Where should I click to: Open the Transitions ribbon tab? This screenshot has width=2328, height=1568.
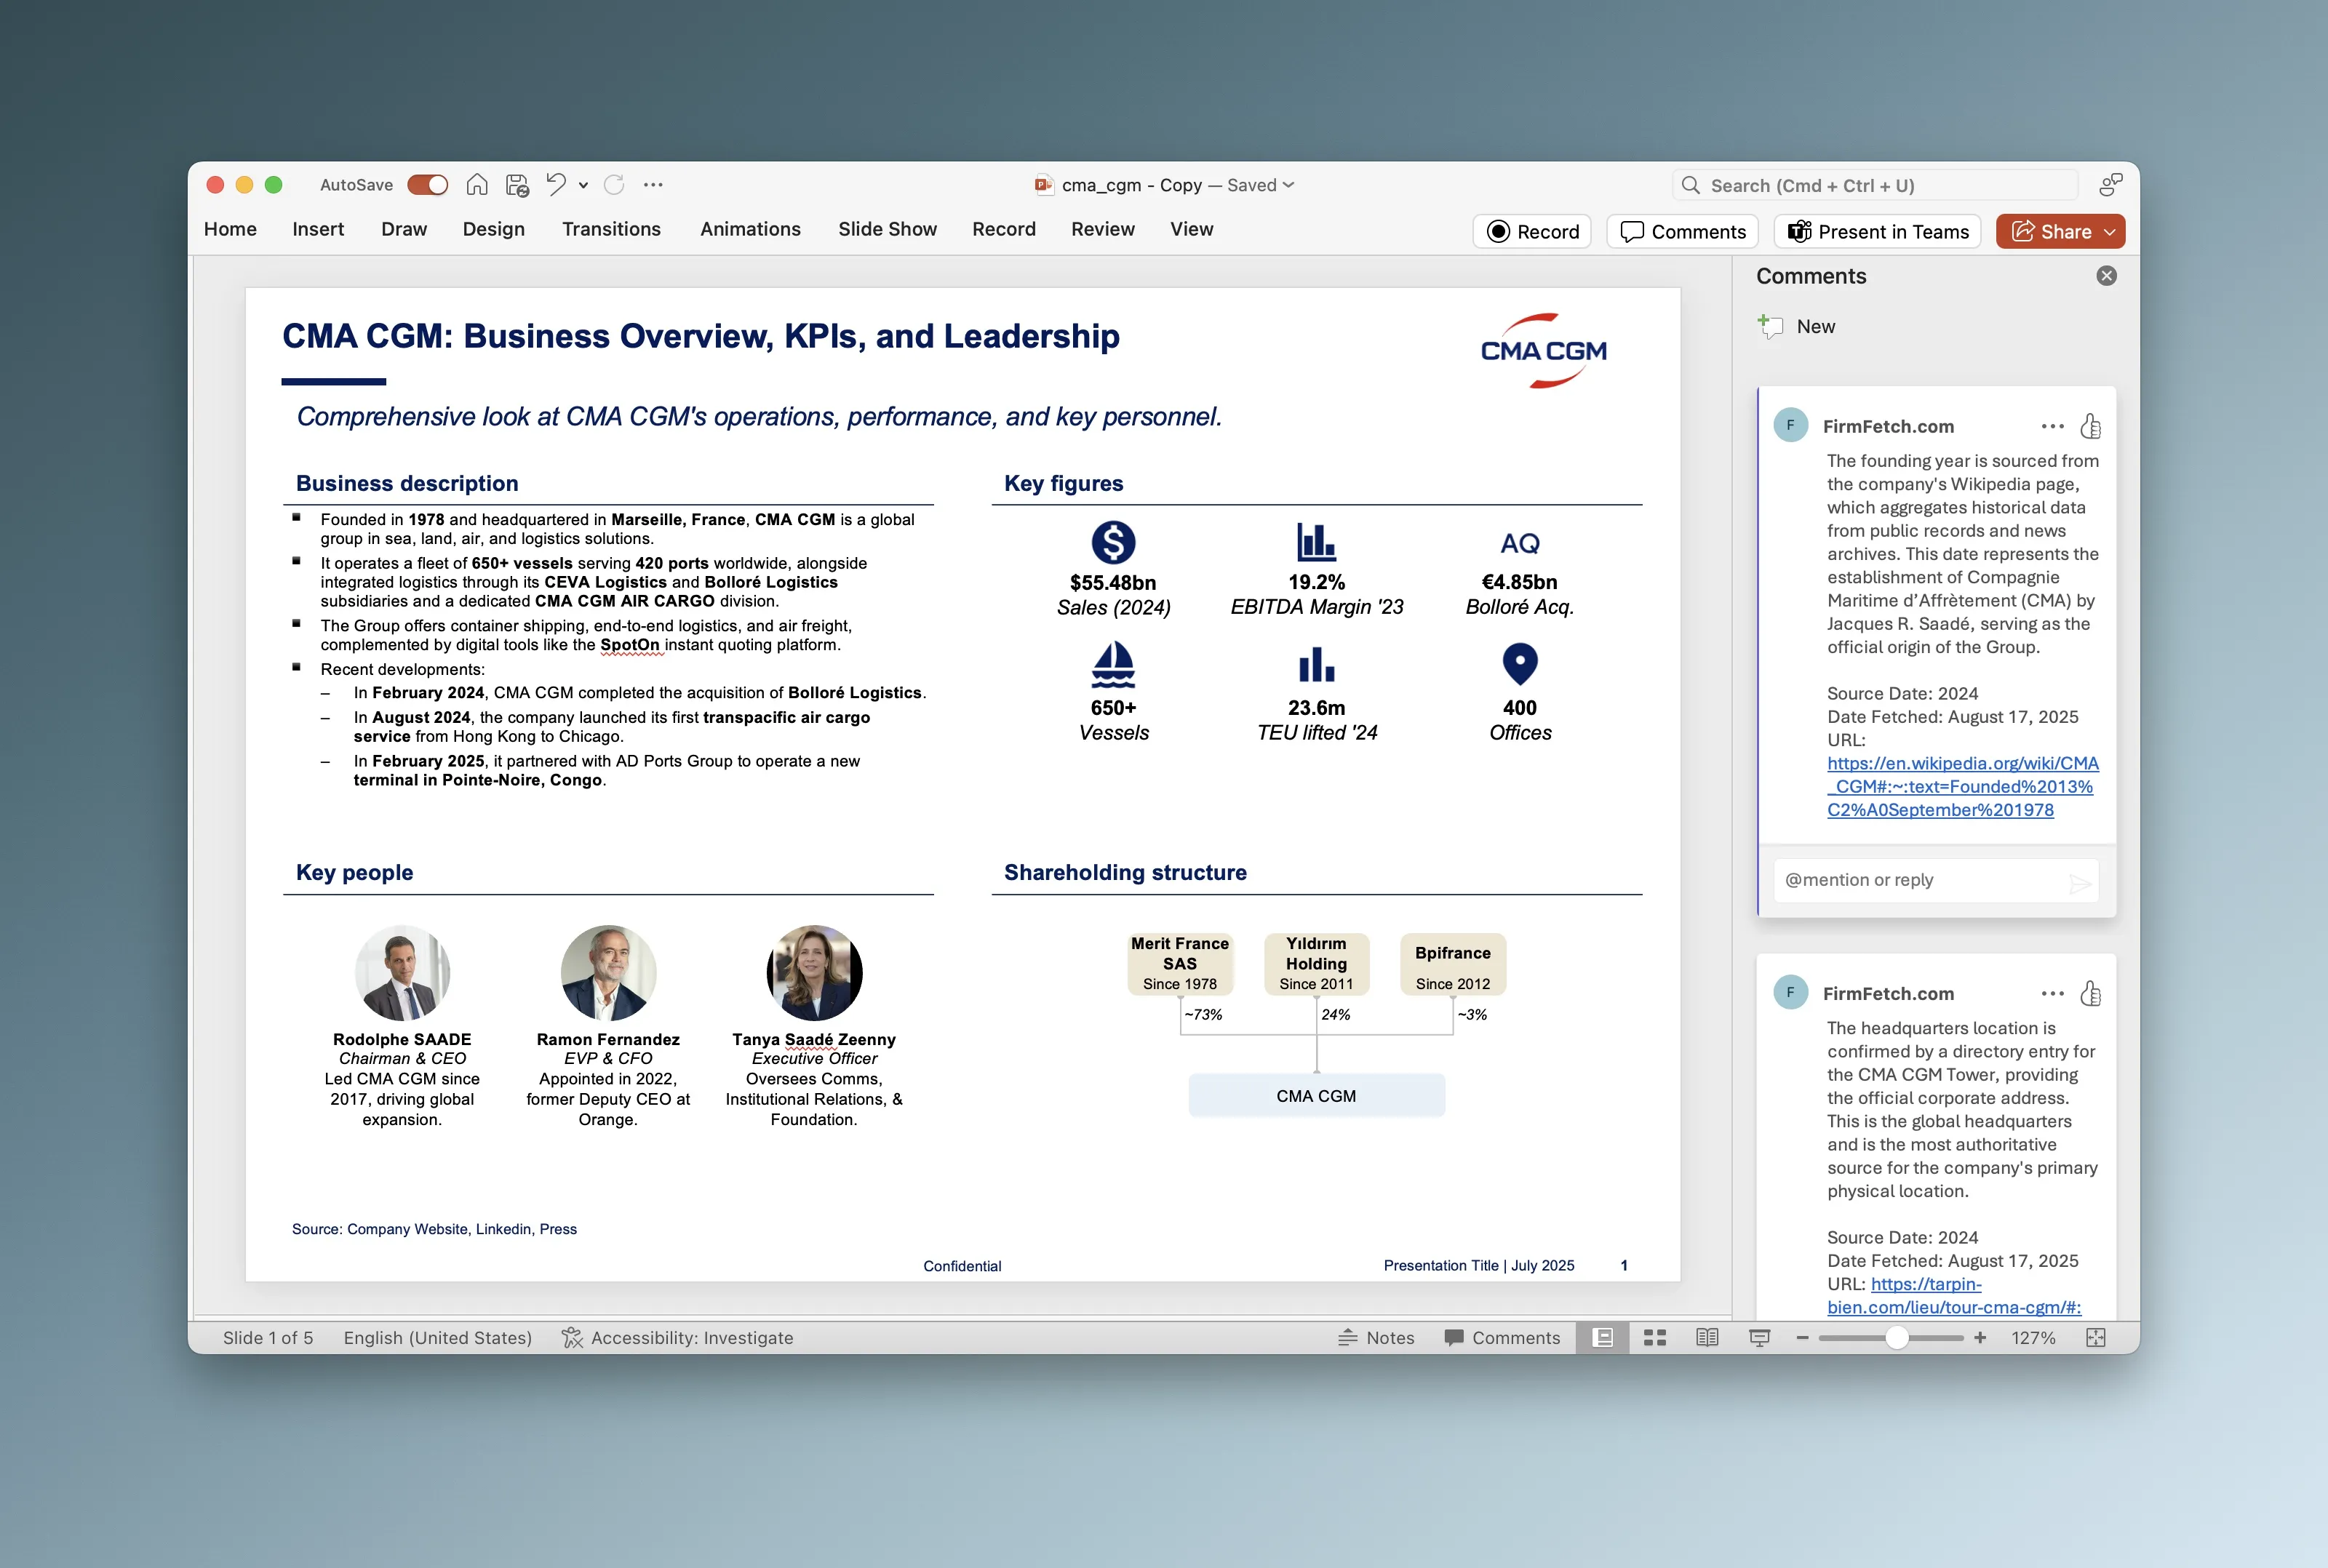coord(611,229)
